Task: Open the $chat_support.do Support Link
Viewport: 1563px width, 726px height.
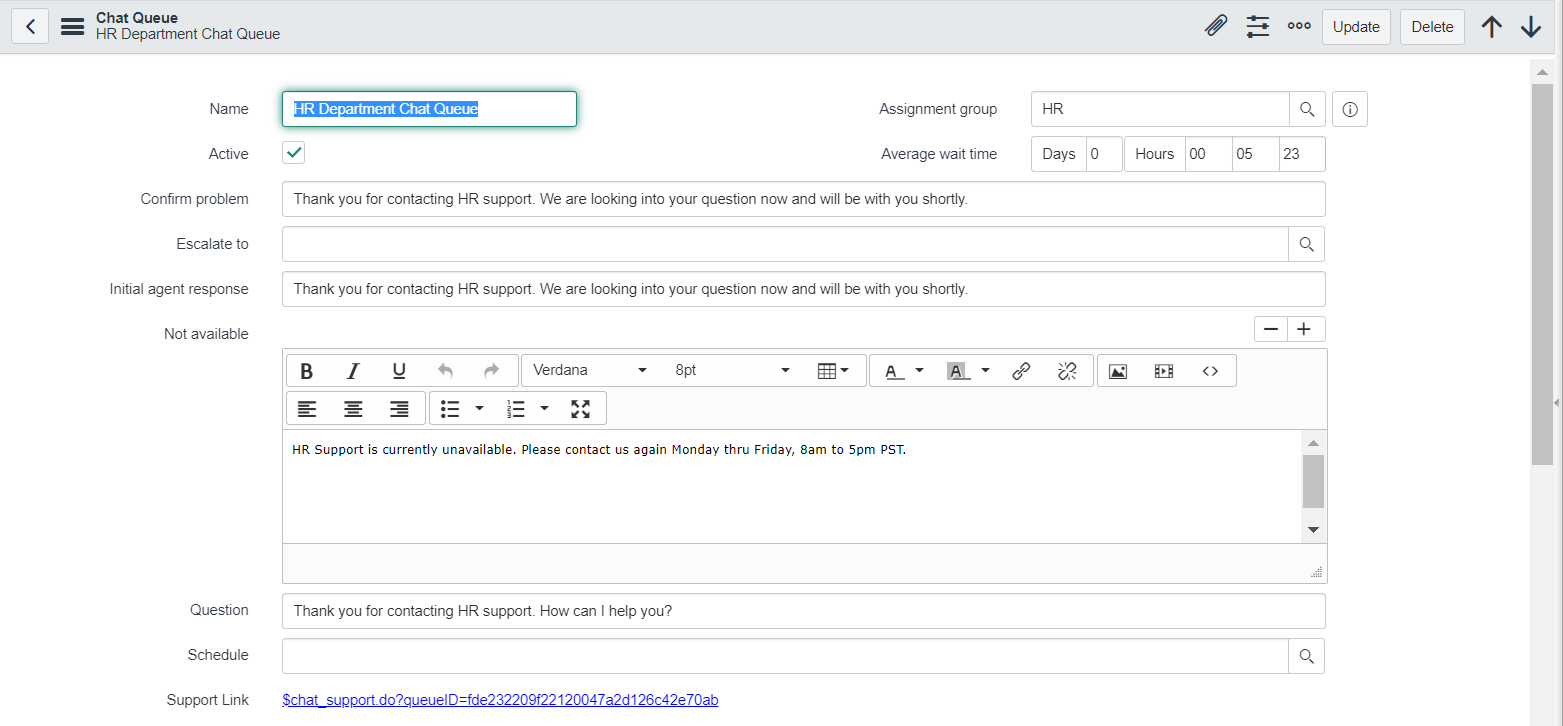Action: pos(500,700)
